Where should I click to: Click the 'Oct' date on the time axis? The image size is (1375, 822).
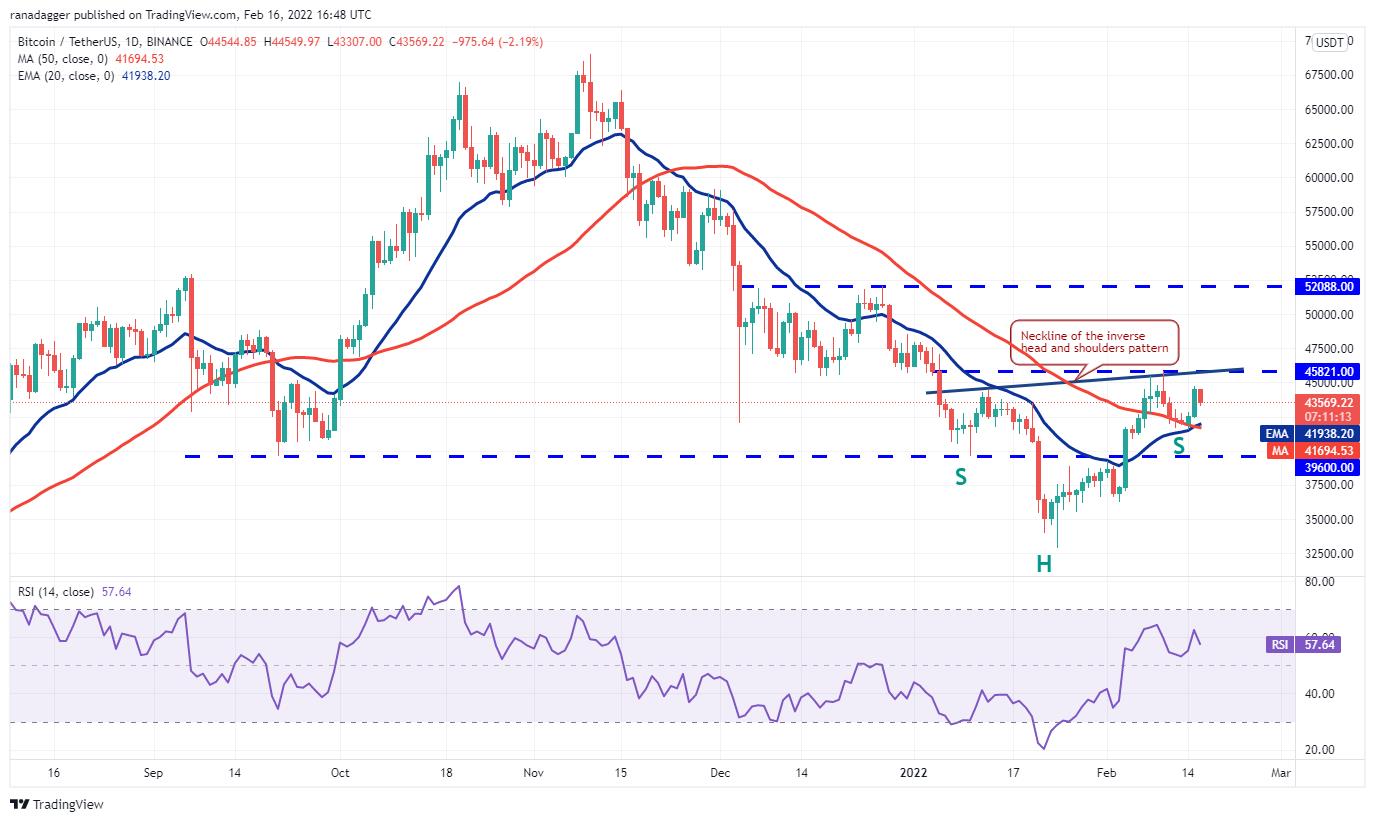click(x=340, y=773)
